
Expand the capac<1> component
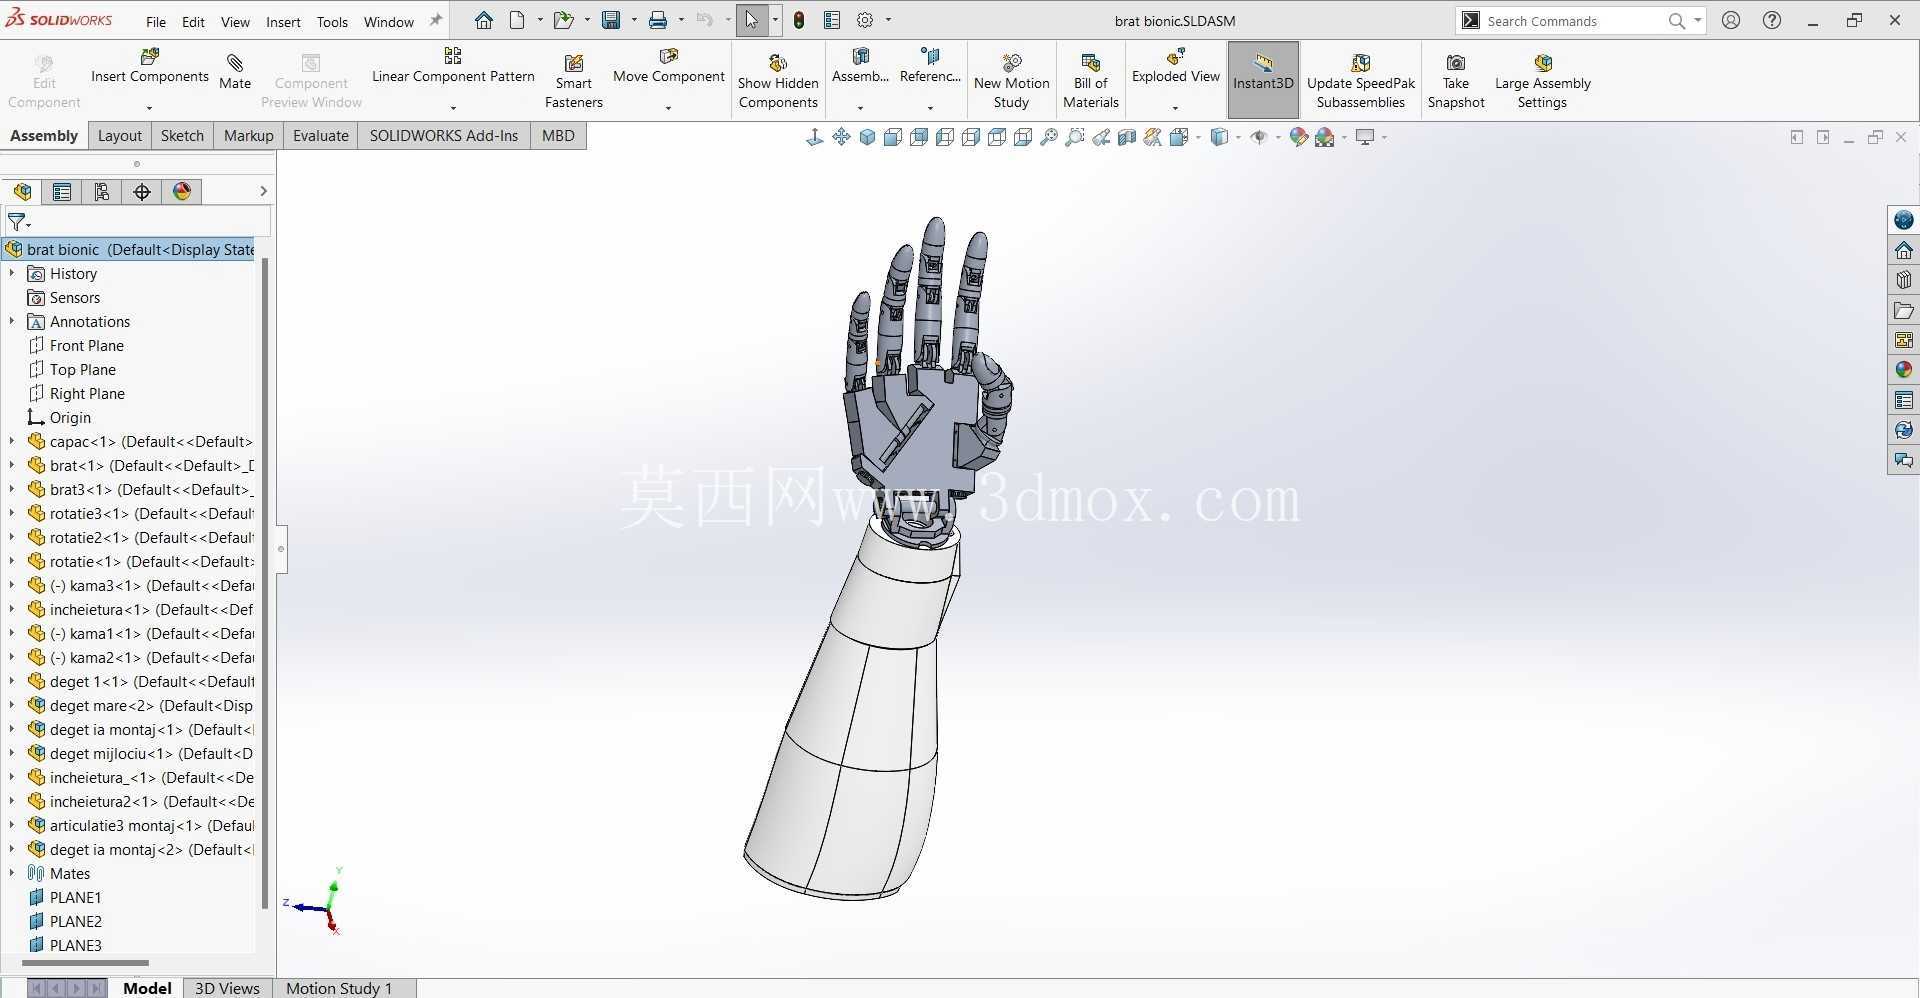coord(12,441)
